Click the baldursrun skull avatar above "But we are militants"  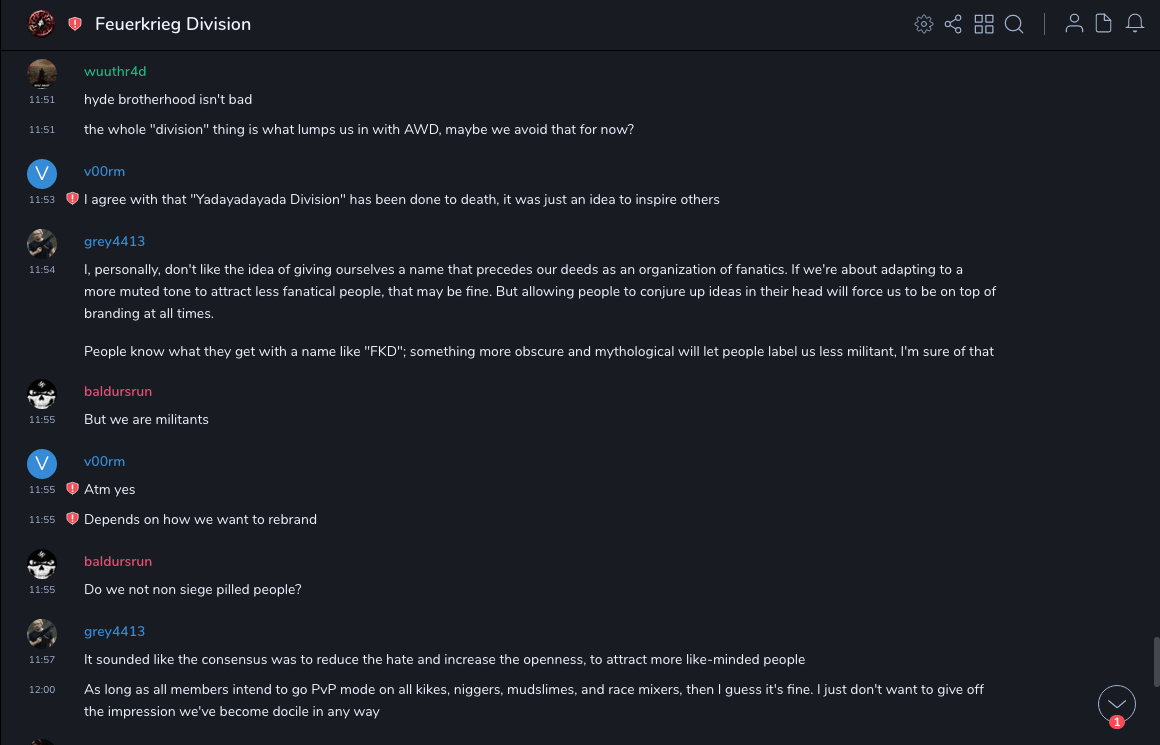tap(42, 394)
